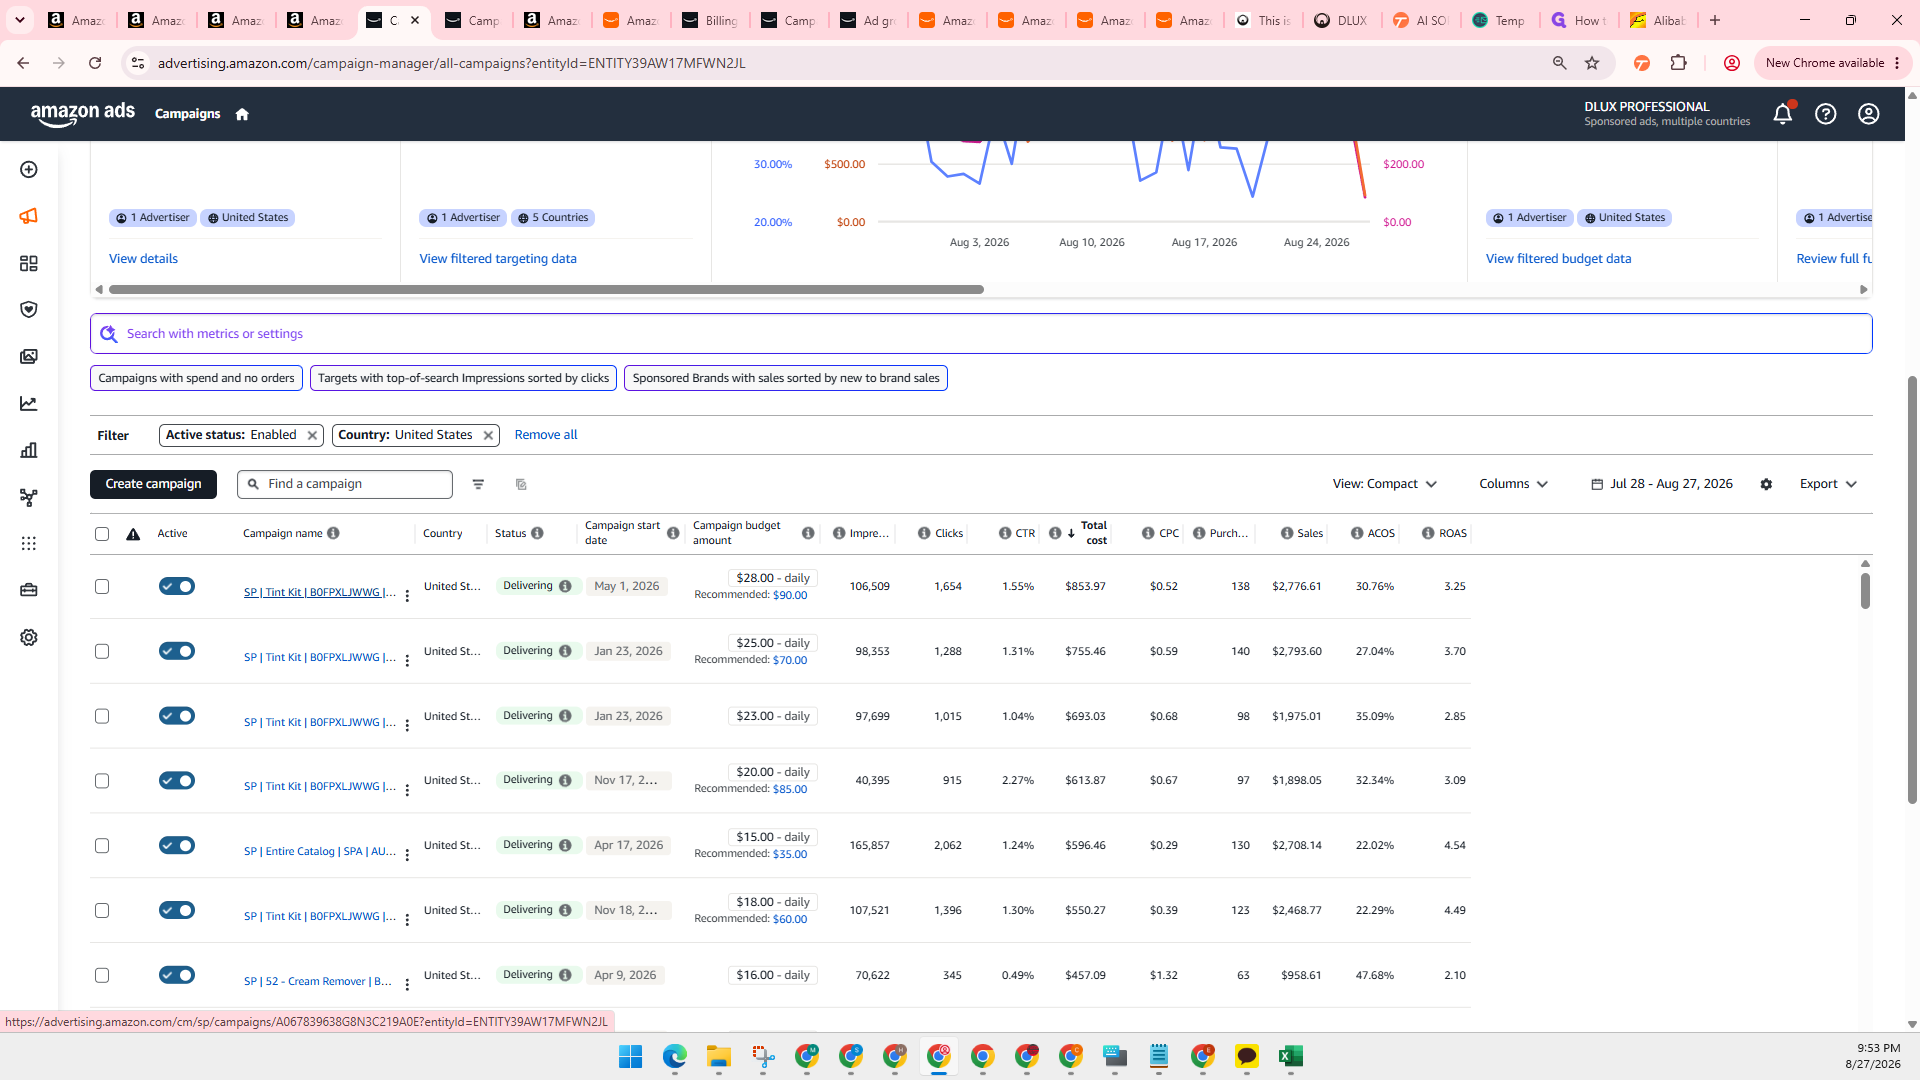Open the bar chart reports icon in sidebar
Viewport: 1920px width, 1080px height.
point(29,450)
